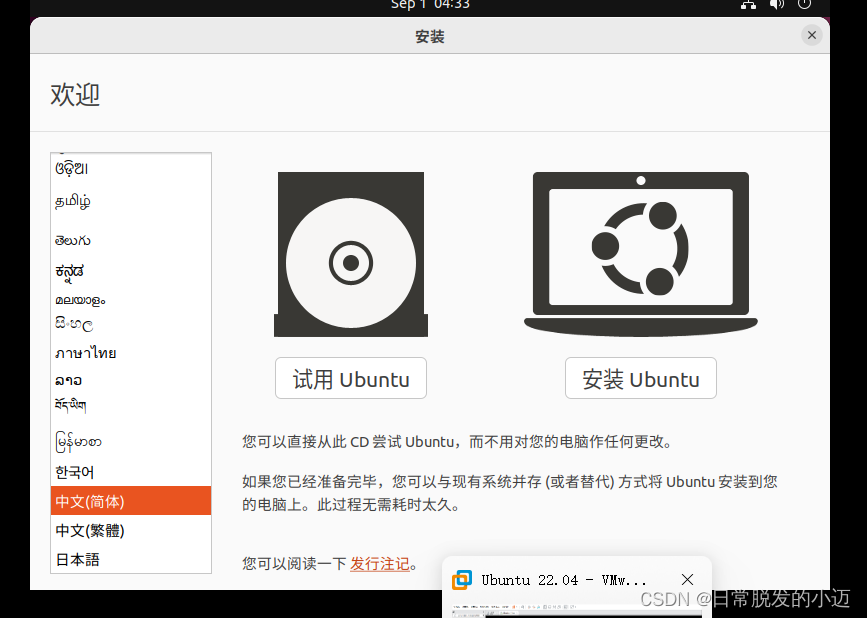Image resolution: width=867 pixels, height=618 pixels.
Task: Open the power icon in top bar
Action: click(804, 4)
